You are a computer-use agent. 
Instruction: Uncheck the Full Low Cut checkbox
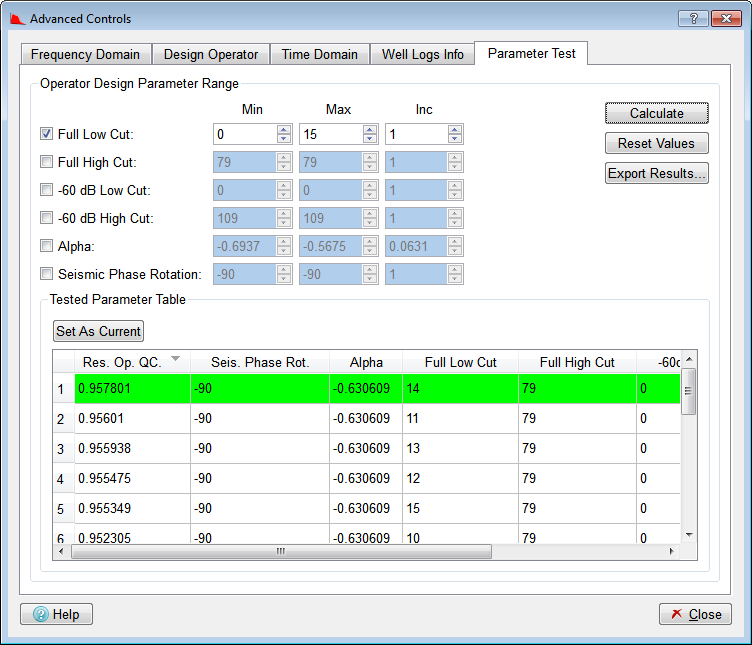[47, 134]
